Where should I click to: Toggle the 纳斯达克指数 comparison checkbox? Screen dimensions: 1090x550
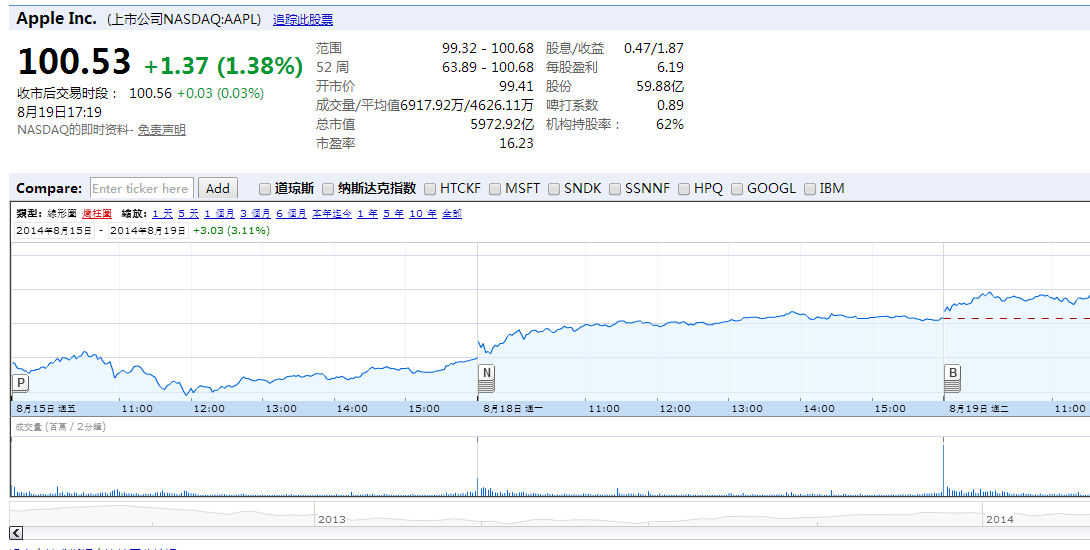[x=328, y=188]
